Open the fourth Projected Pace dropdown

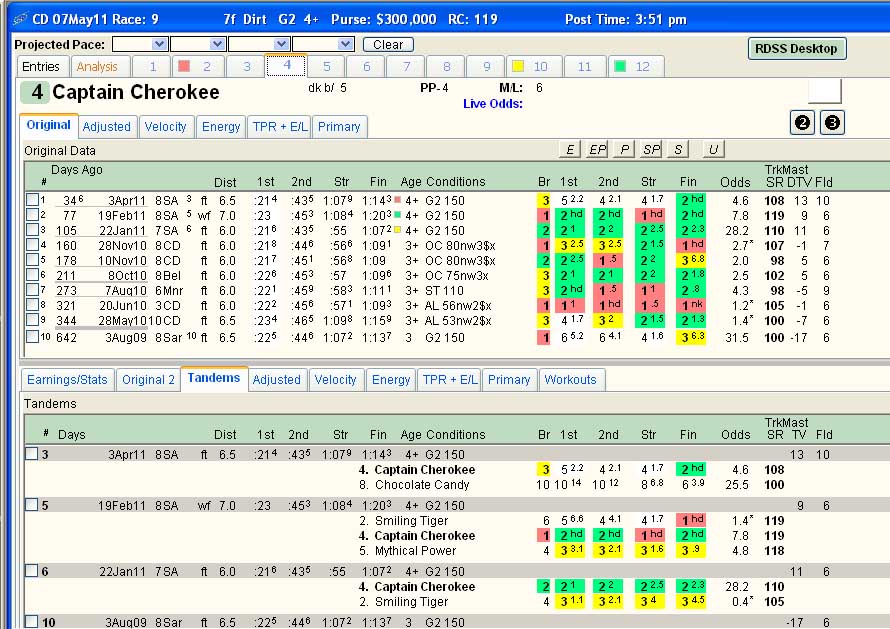pyautogui.click(x=345, y=44)
